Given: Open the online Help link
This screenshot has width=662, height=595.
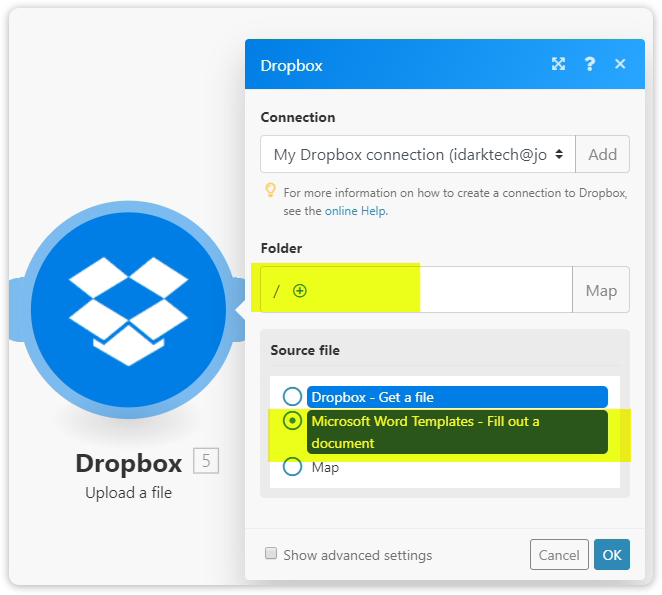Looking at the screenshot, I should coord(355,211).
